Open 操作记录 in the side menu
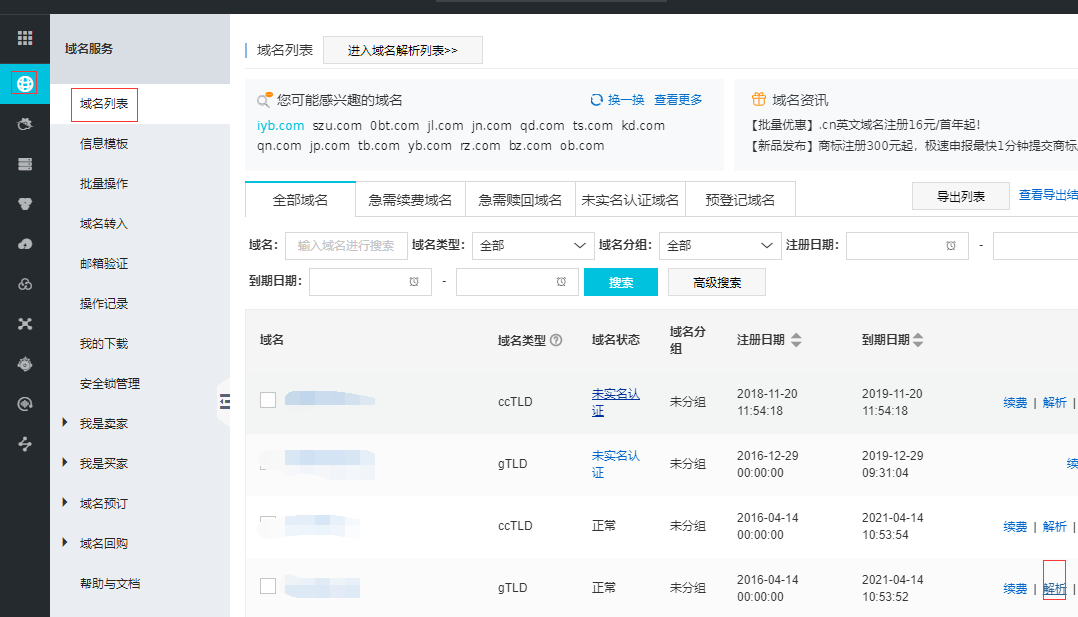1078x617 pixels. 104,303
